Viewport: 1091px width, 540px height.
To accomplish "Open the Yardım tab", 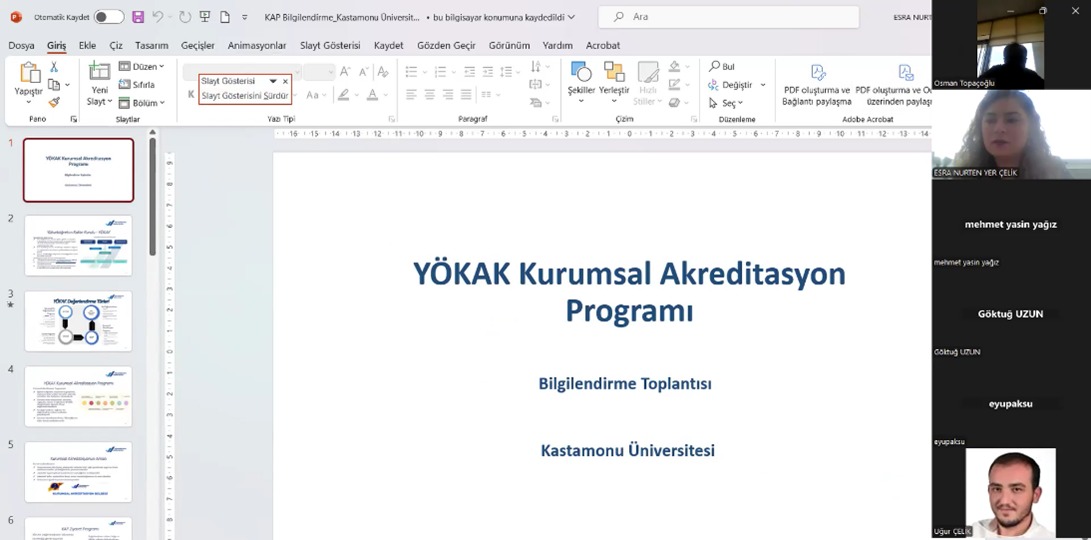I will [x=557, y=45].
